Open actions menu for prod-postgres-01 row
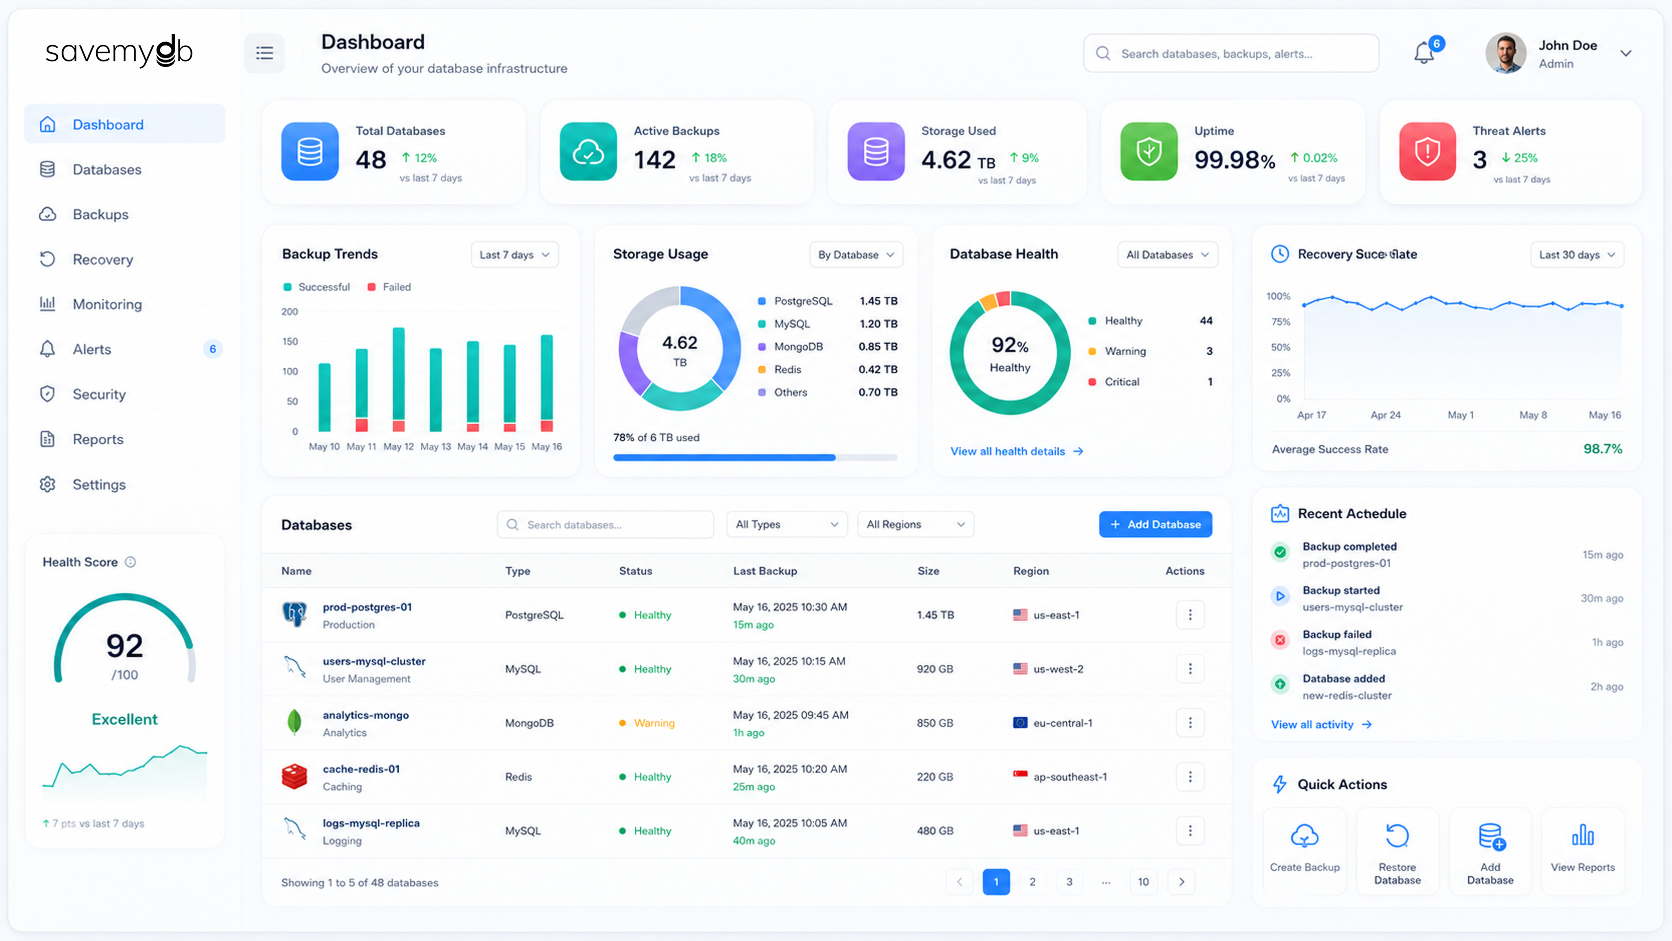The height and width of the screenshot is (941, 1672). (x=1190, y=615)
